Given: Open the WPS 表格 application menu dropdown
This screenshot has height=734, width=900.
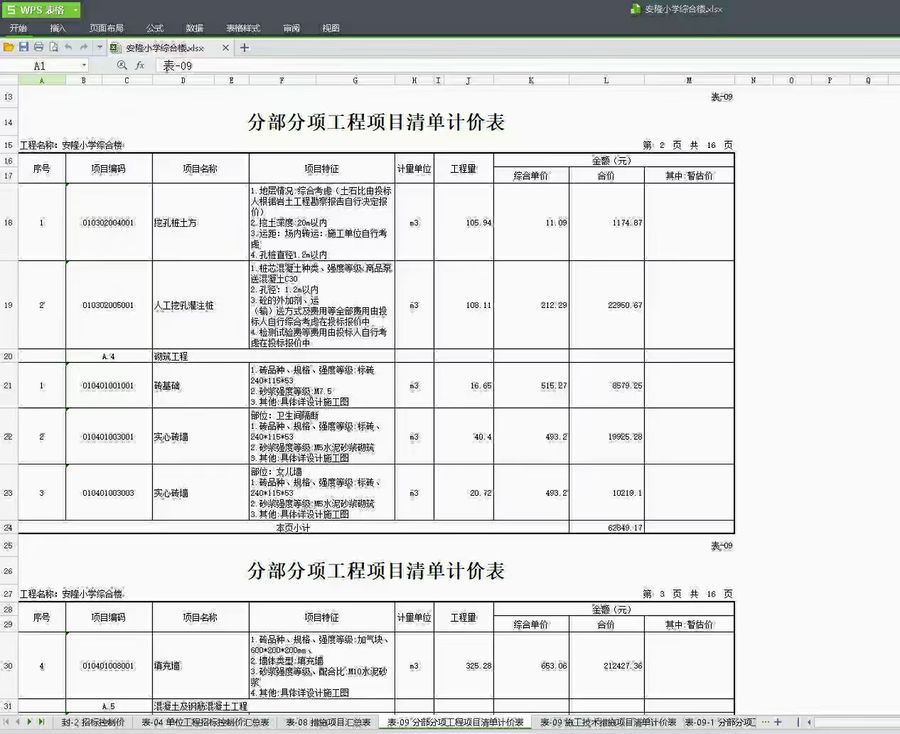Looking at the screenshot, I should 75,10.
